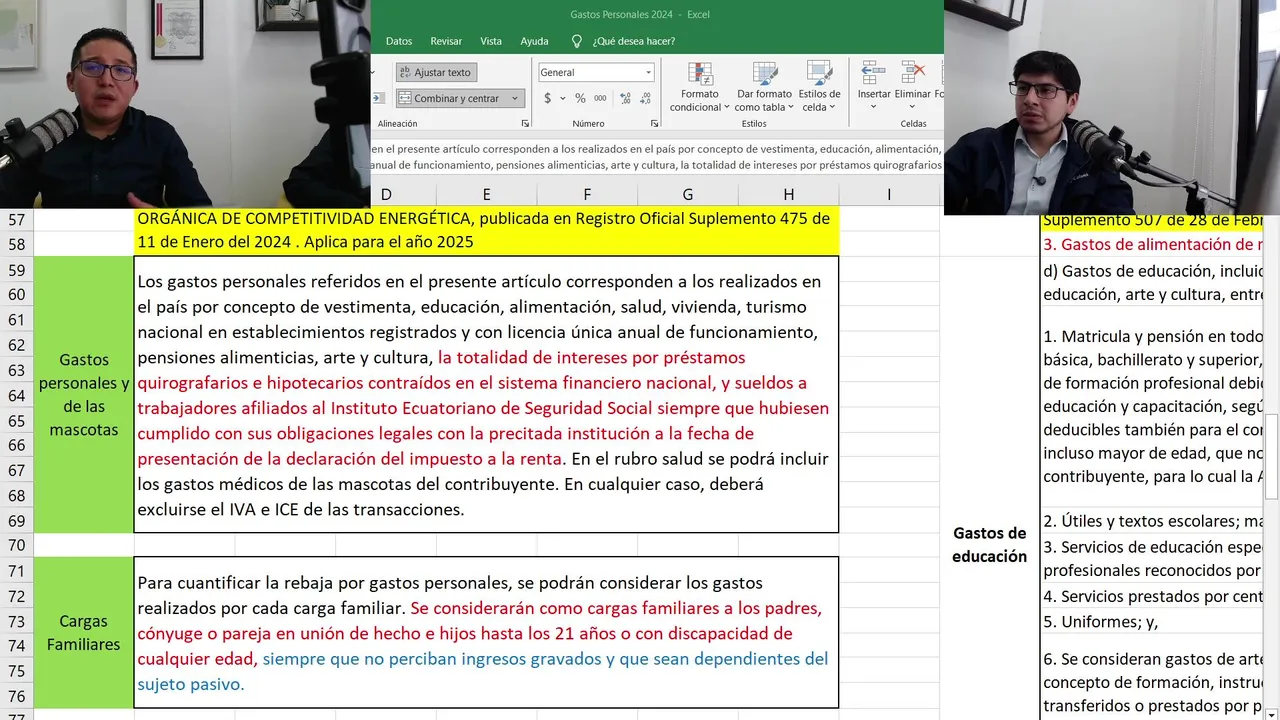Expand the currency format dropdown arrow

562,98
